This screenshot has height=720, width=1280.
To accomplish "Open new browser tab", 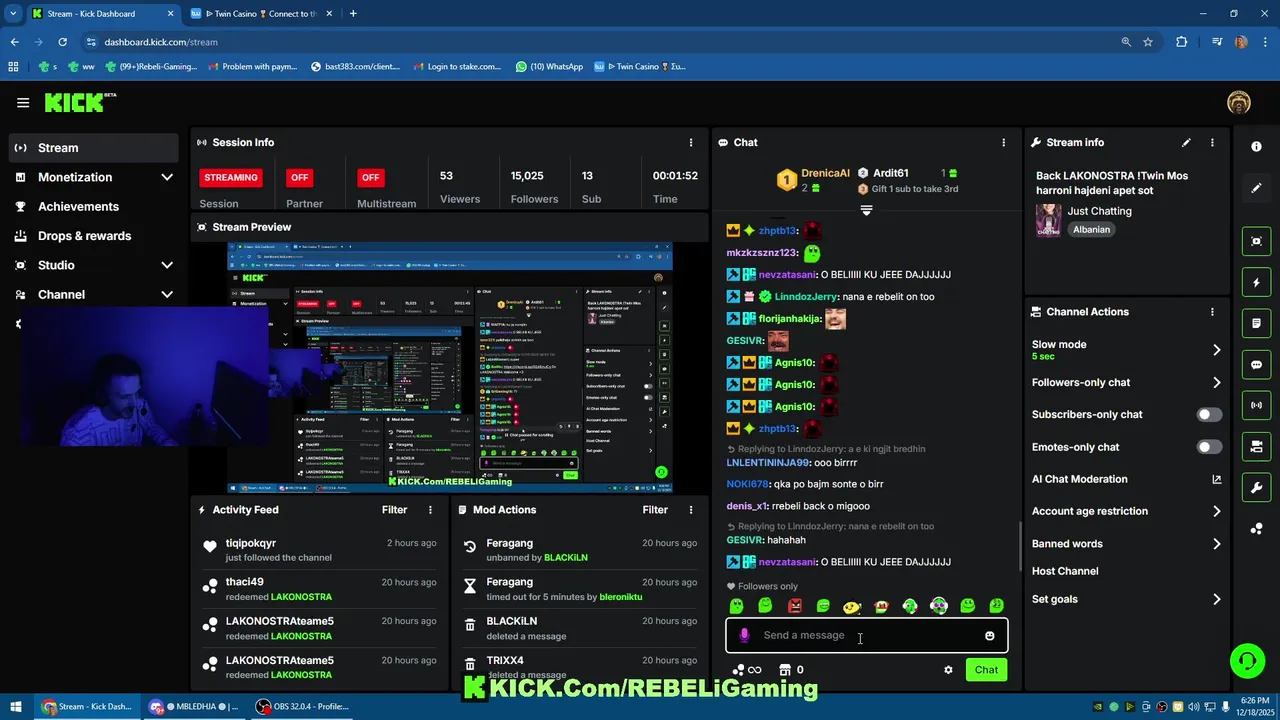I will click(353, 14).
